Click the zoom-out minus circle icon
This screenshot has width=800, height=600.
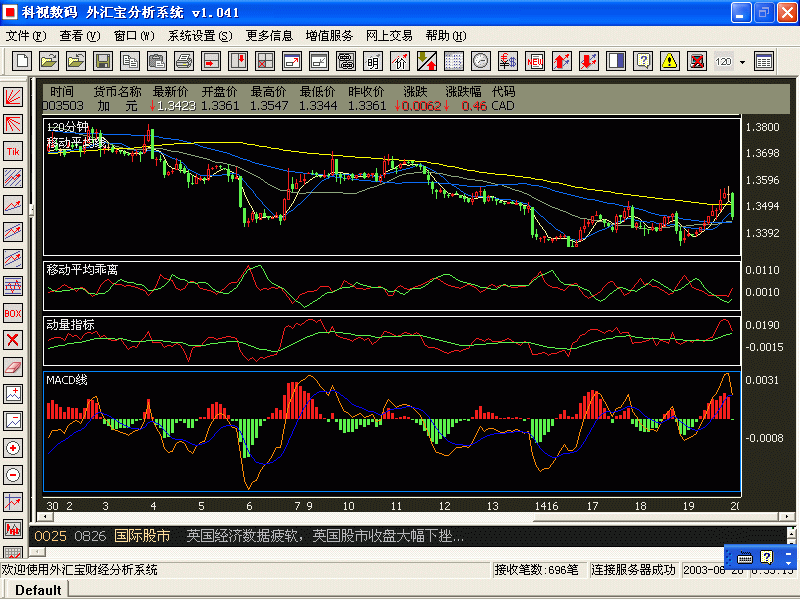13,475
